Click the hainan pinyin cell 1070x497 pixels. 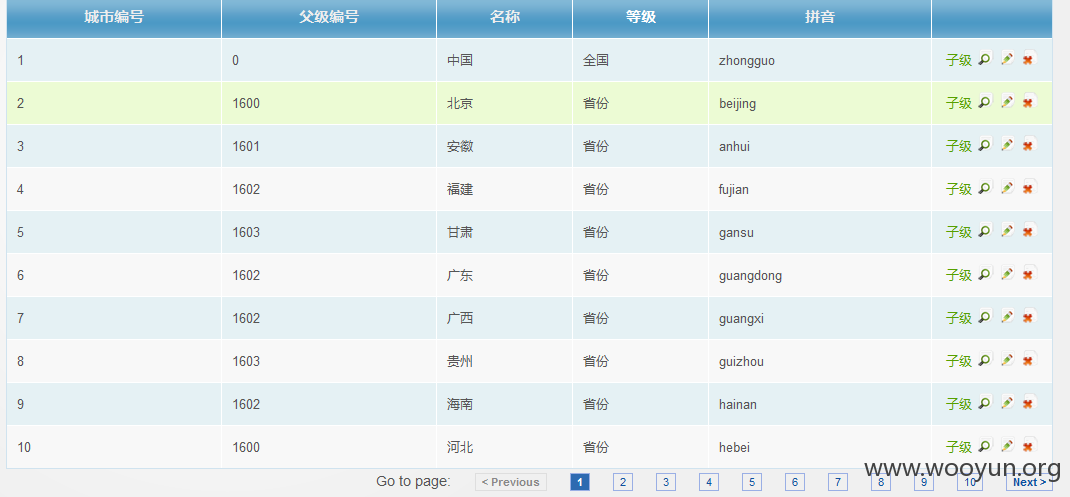[x=820, y=405]
